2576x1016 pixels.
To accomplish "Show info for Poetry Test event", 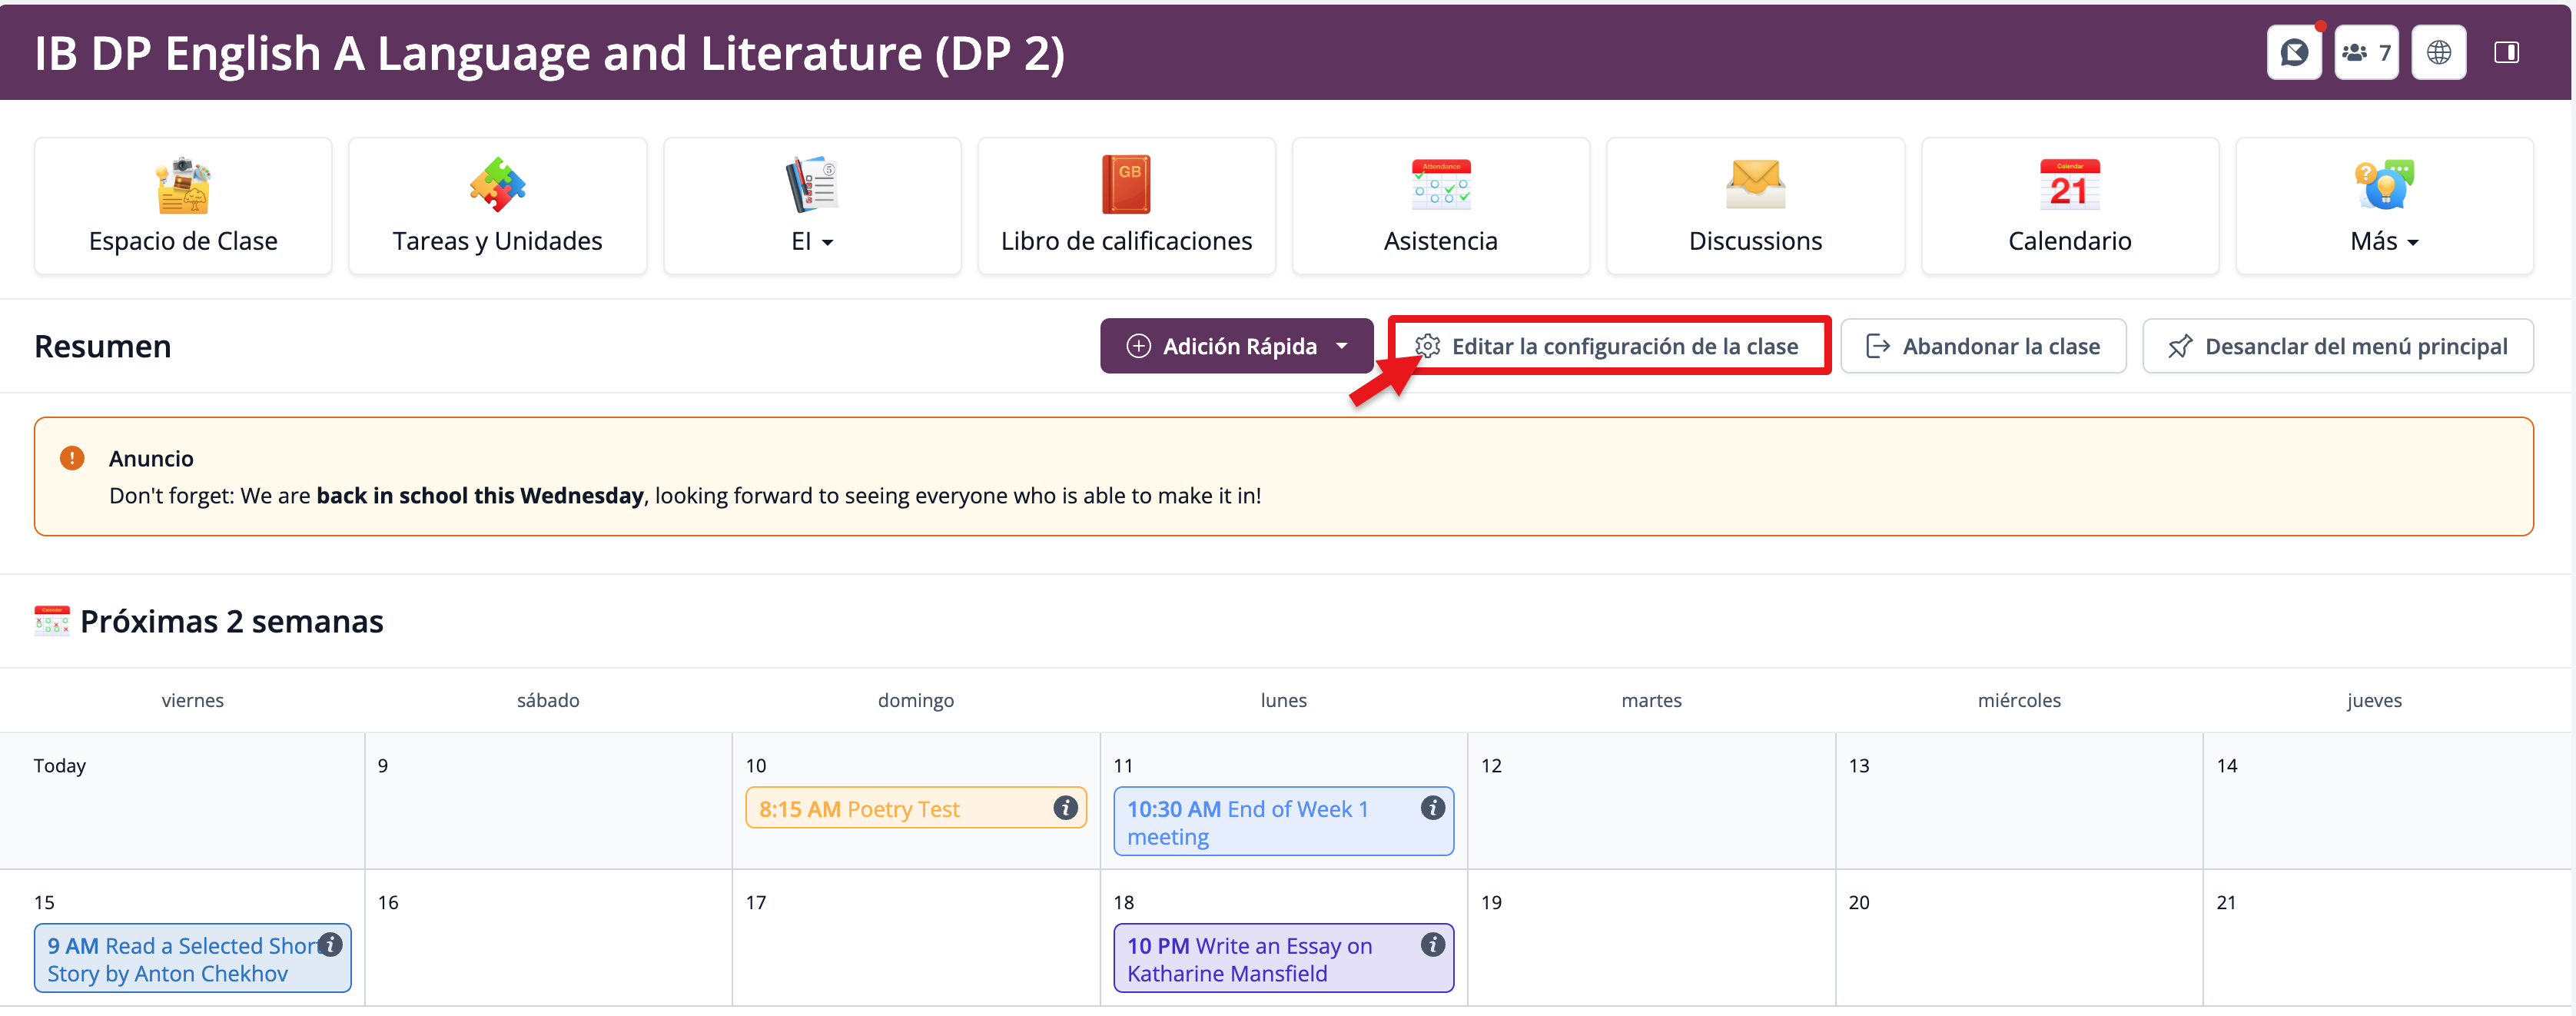I will pyautogui.click(x=1065, y=808).
